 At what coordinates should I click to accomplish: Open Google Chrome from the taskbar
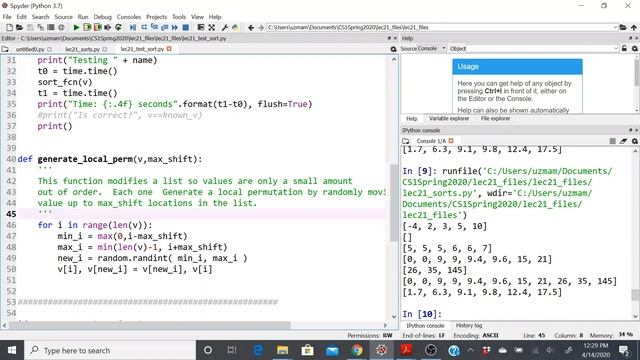tap(357, 350)
